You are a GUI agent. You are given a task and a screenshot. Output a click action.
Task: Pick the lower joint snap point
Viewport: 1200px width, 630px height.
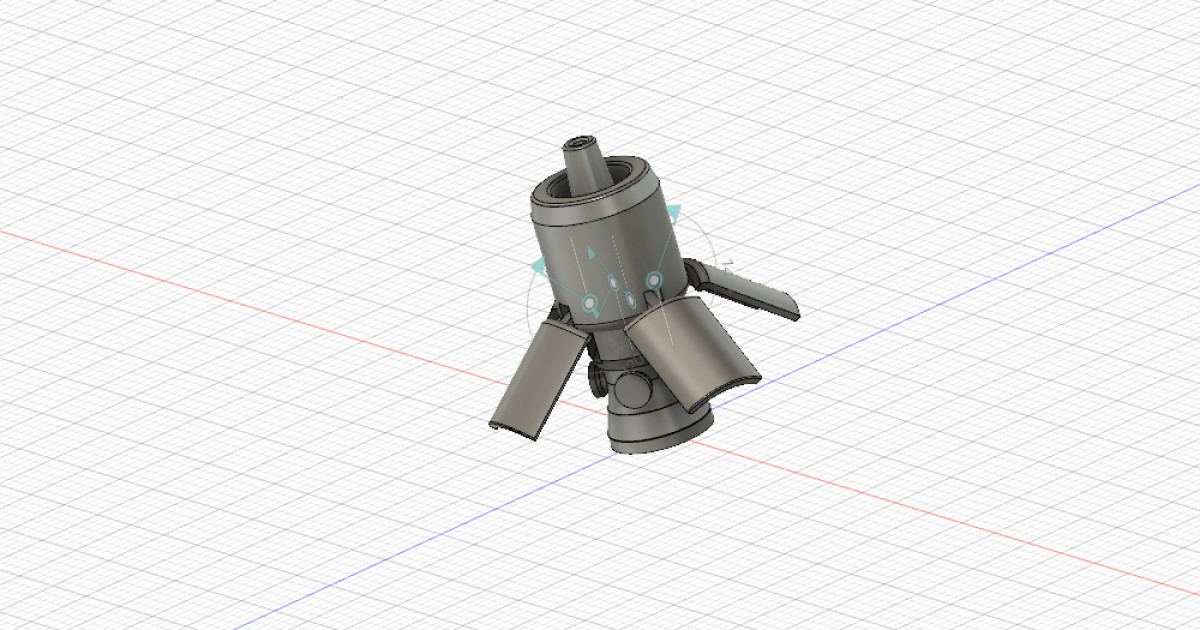point(630,299)
